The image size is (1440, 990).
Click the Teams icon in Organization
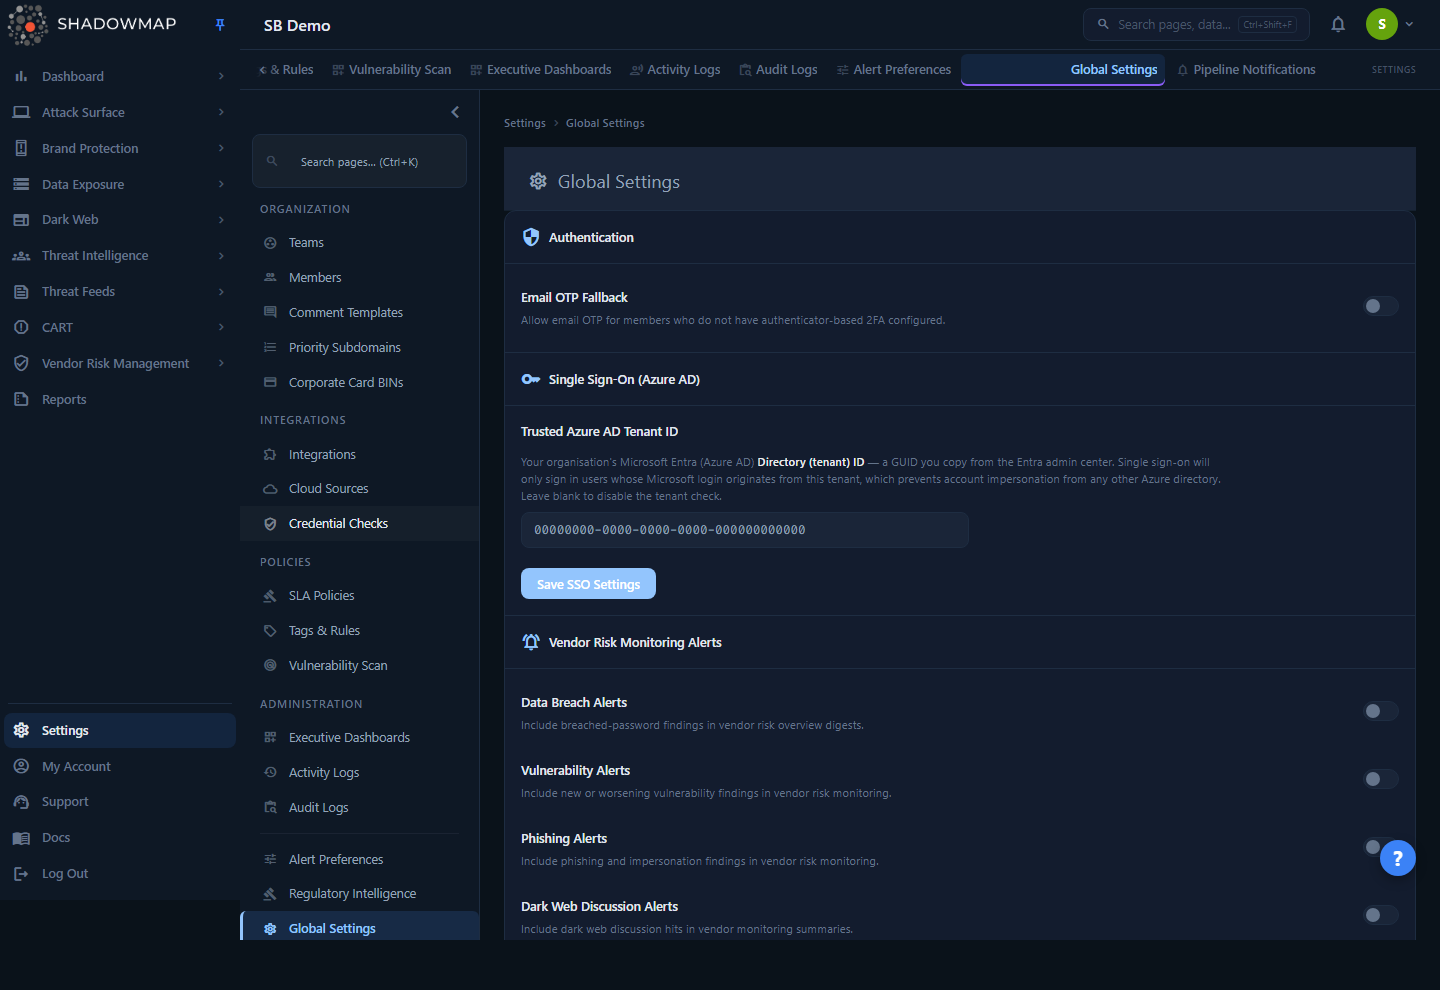click(x=270, y=243)
